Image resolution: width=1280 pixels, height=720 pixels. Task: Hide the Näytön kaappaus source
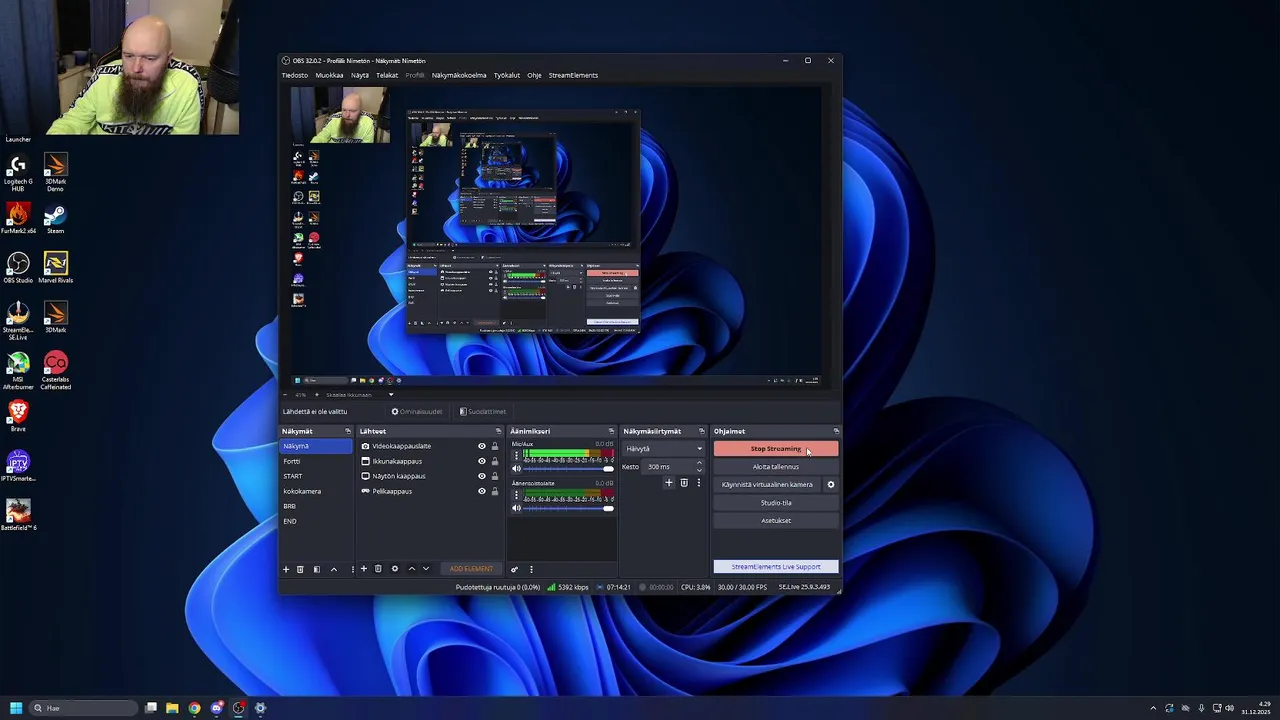(x=481, y=477)
